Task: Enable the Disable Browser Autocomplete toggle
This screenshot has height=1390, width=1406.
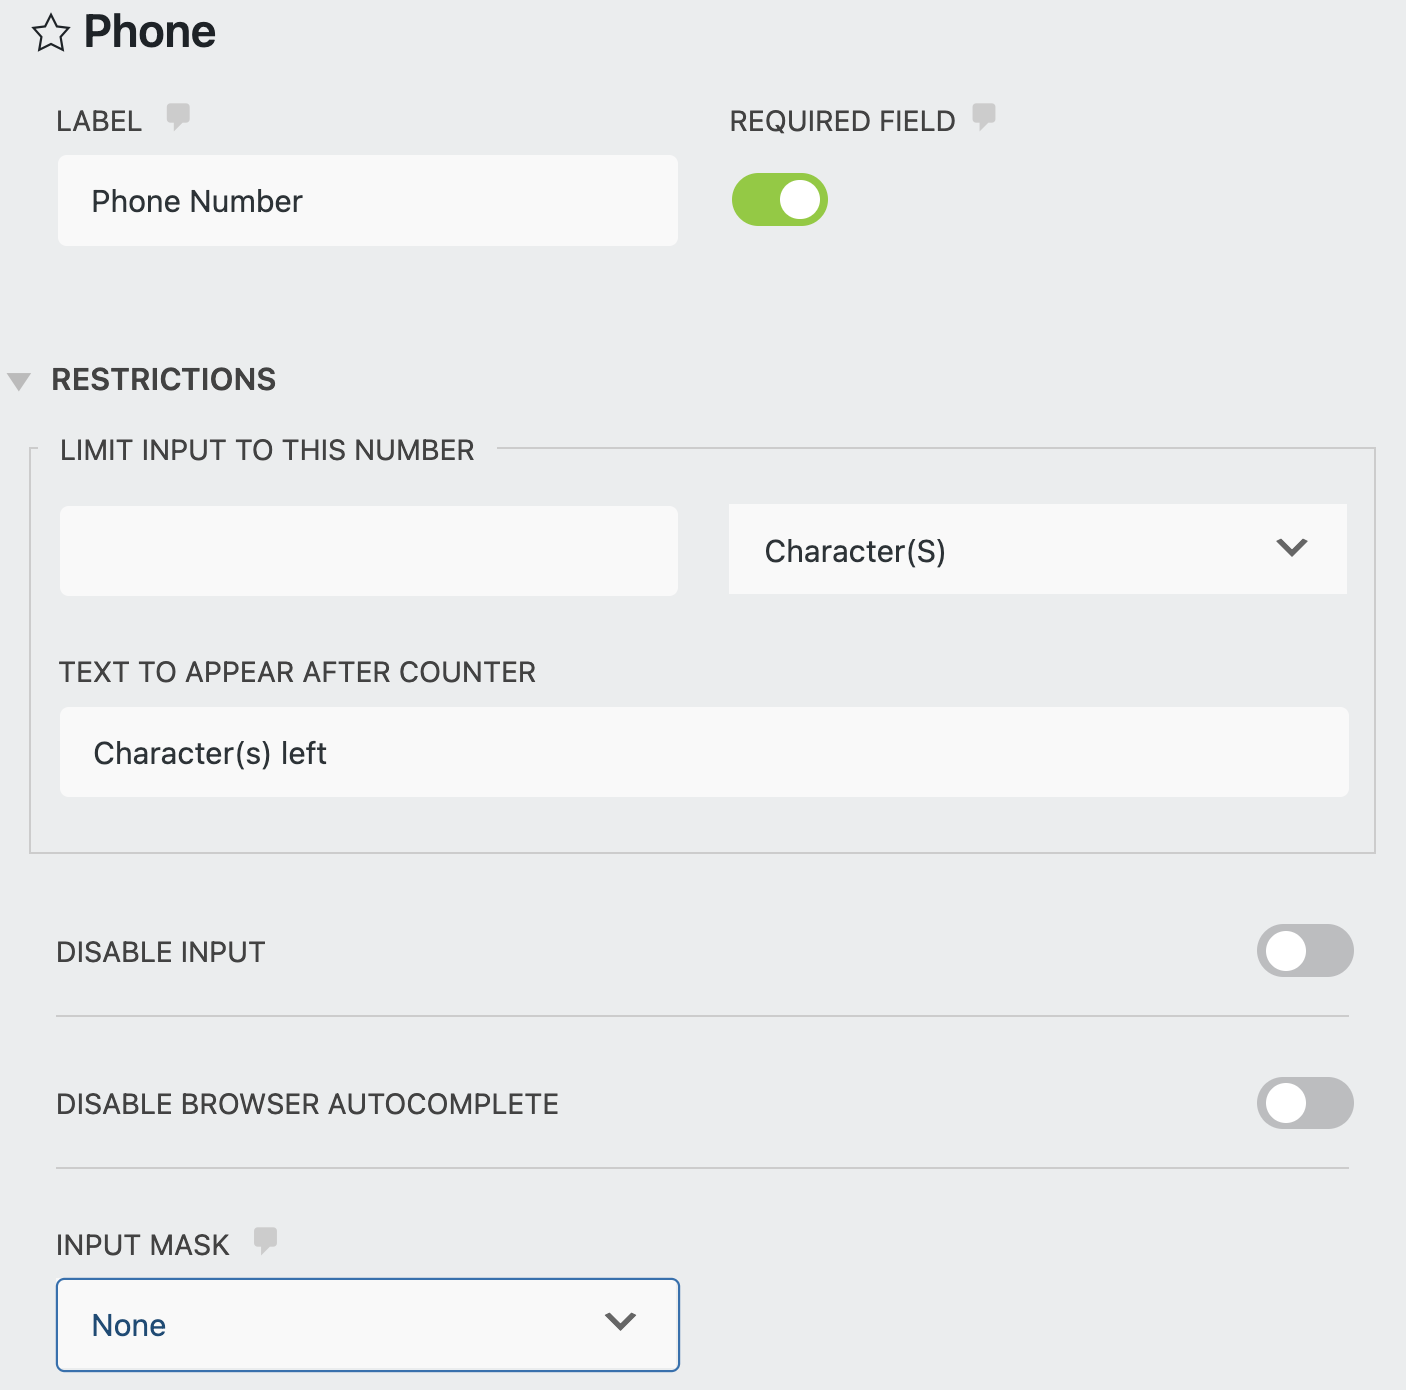Action: 1304,1103
